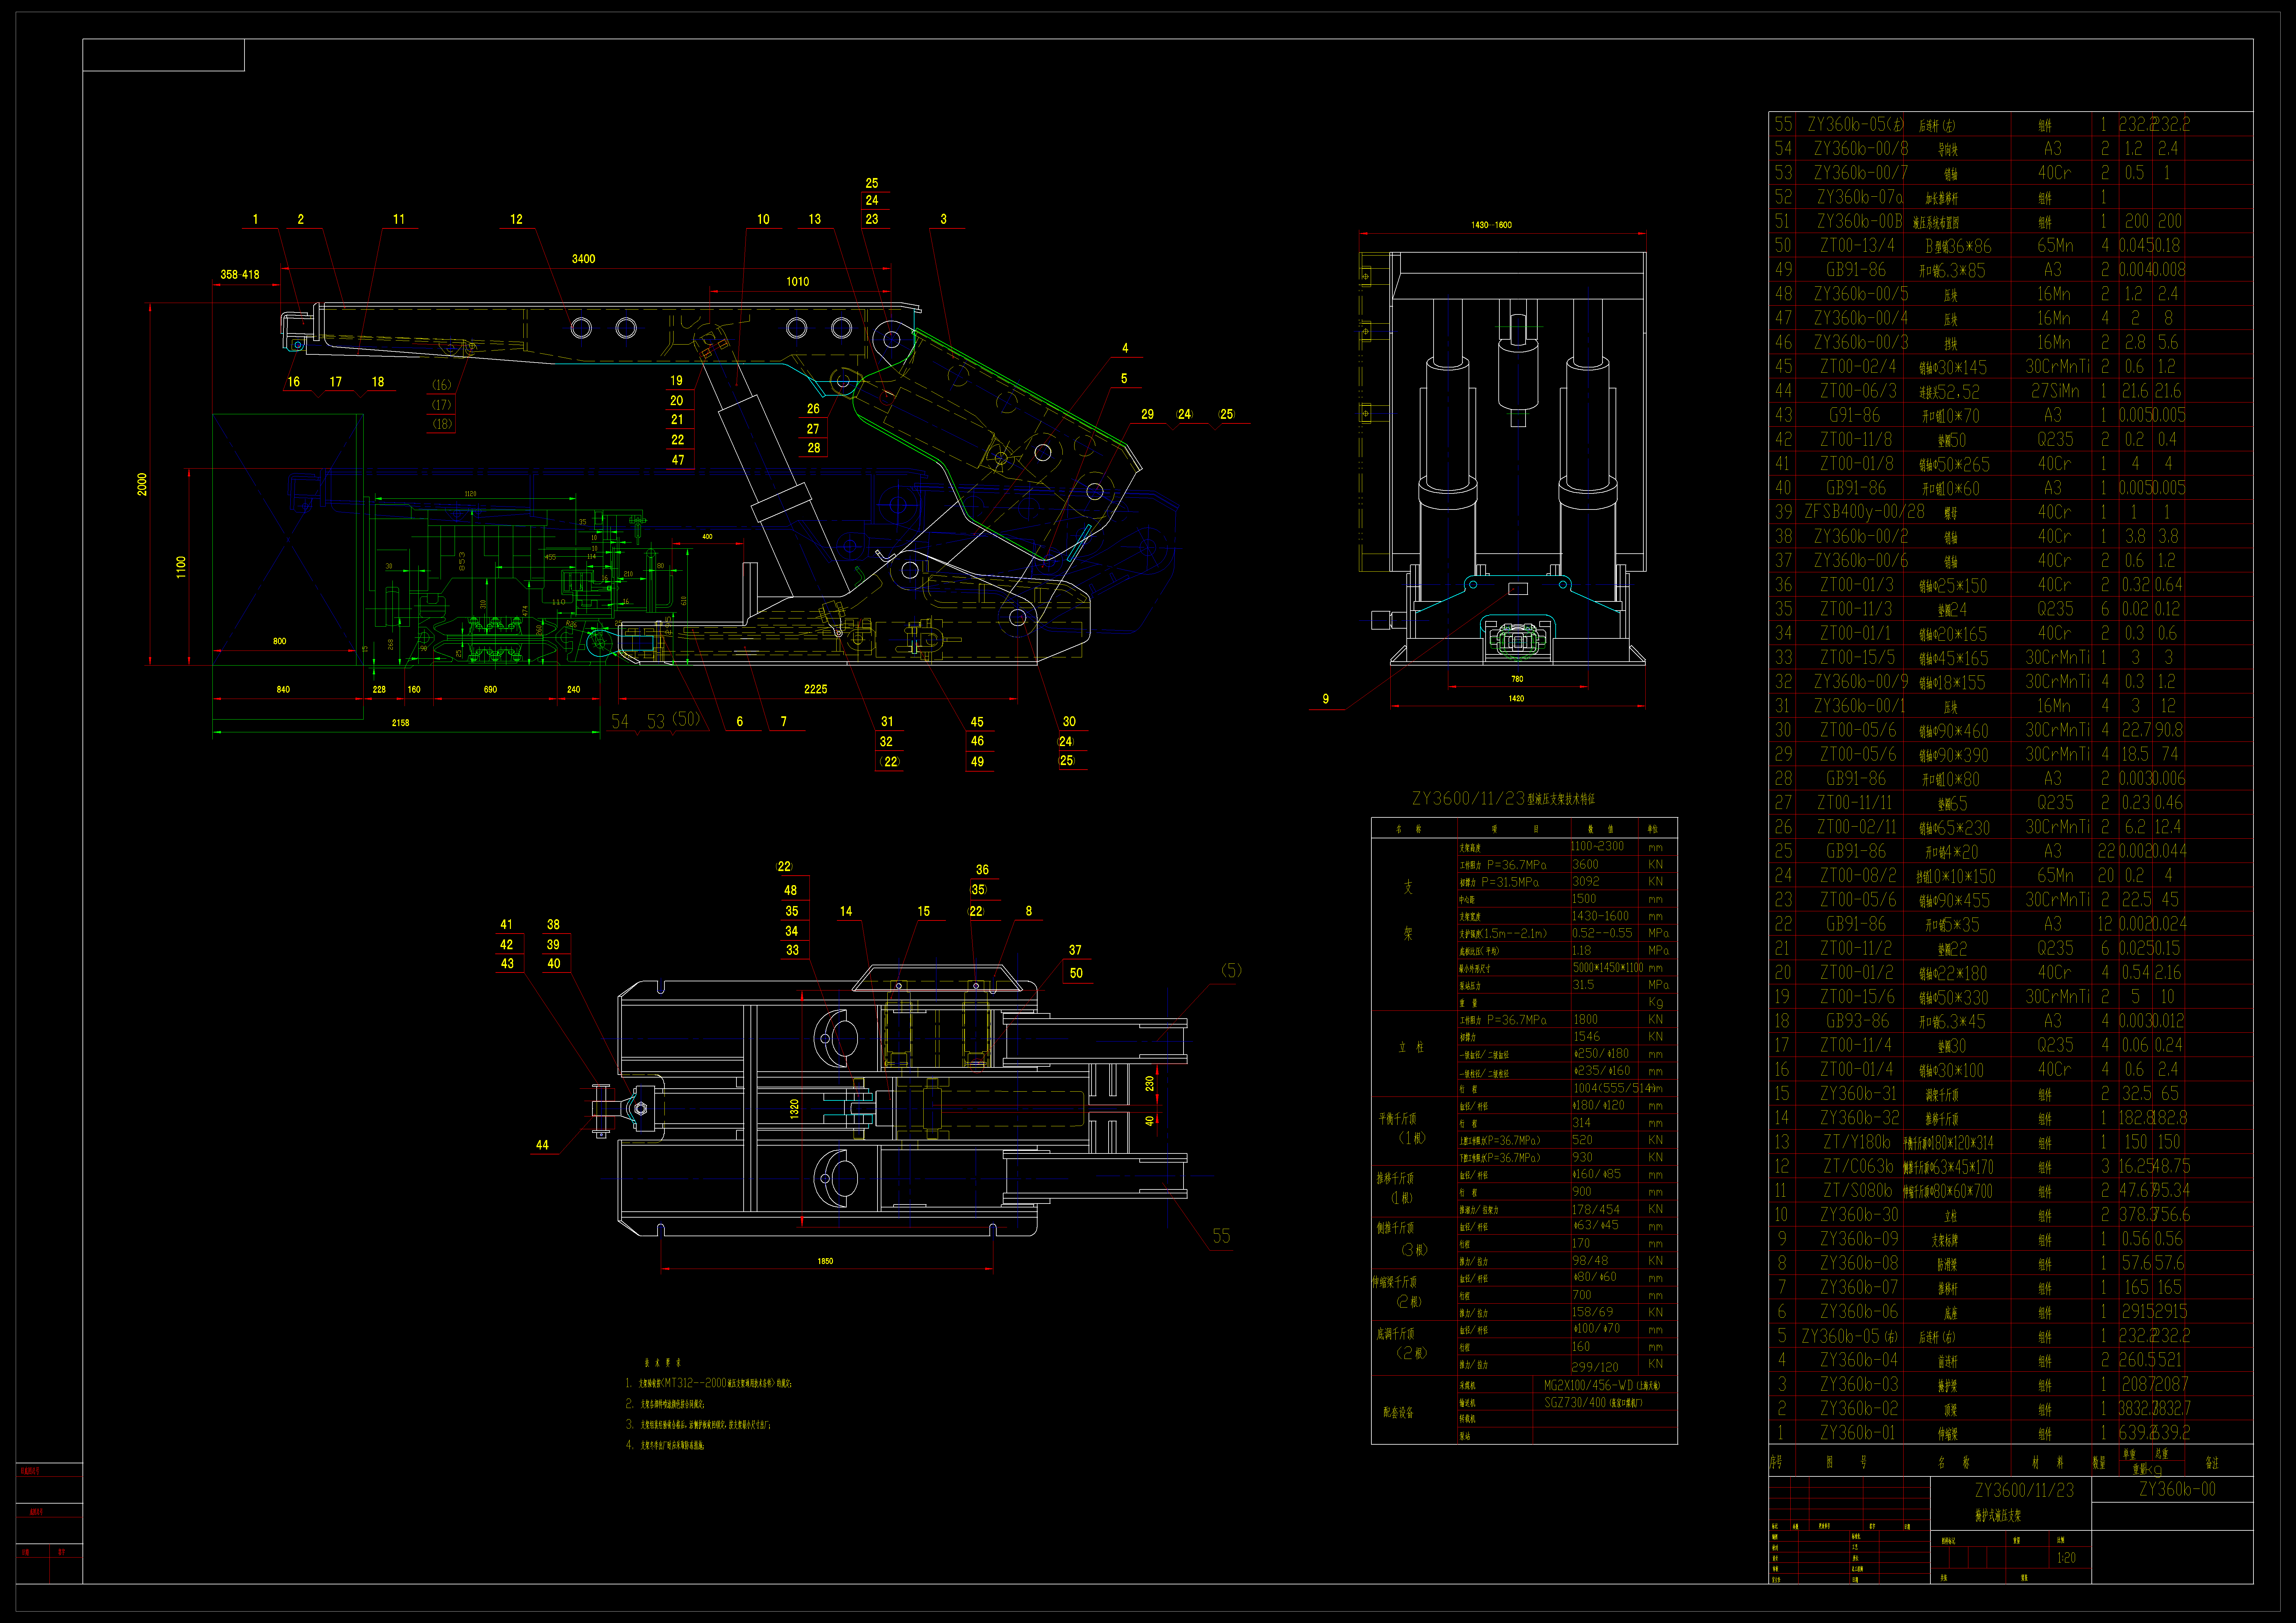Click part number ZY360b-04

[1859, 1360]
